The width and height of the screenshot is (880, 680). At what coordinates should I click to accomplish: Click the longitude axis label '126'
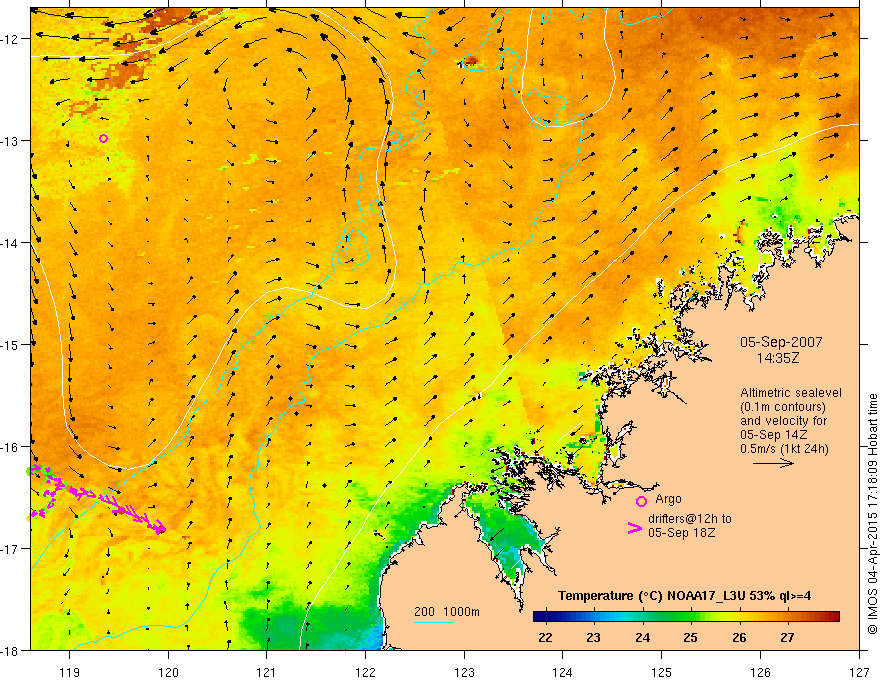(x=760, y=672)
